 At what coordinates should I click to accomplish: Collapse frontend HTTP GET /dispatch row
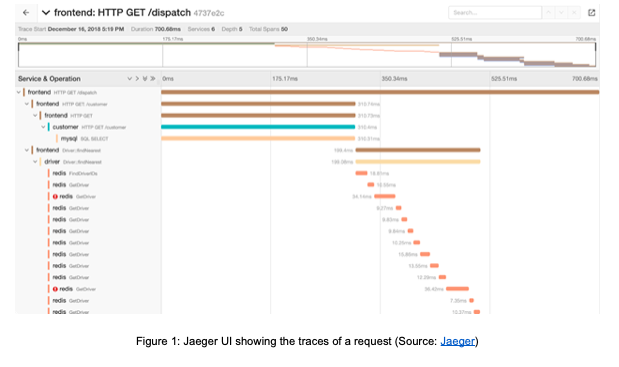point(19,92)
